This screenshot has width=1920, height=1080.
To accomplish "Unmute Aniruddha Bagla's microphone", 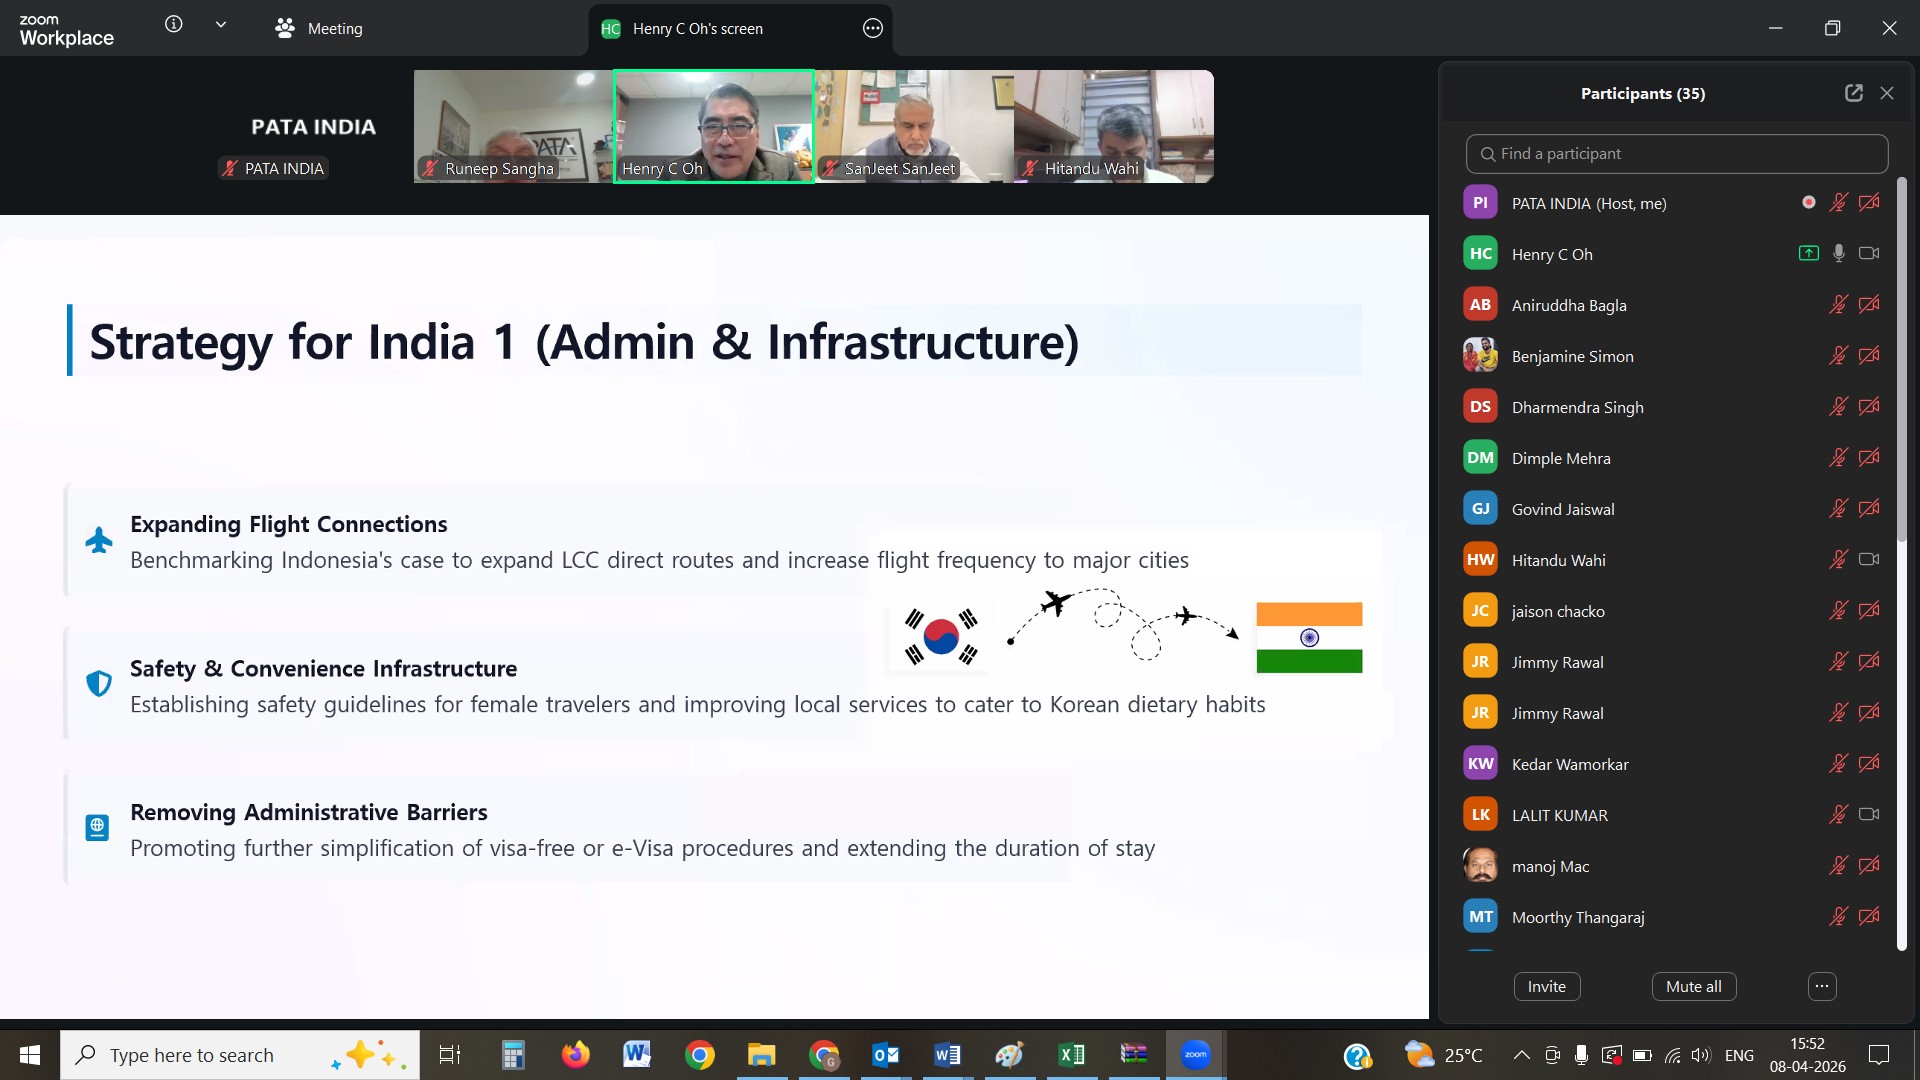I will (1838, 305).
